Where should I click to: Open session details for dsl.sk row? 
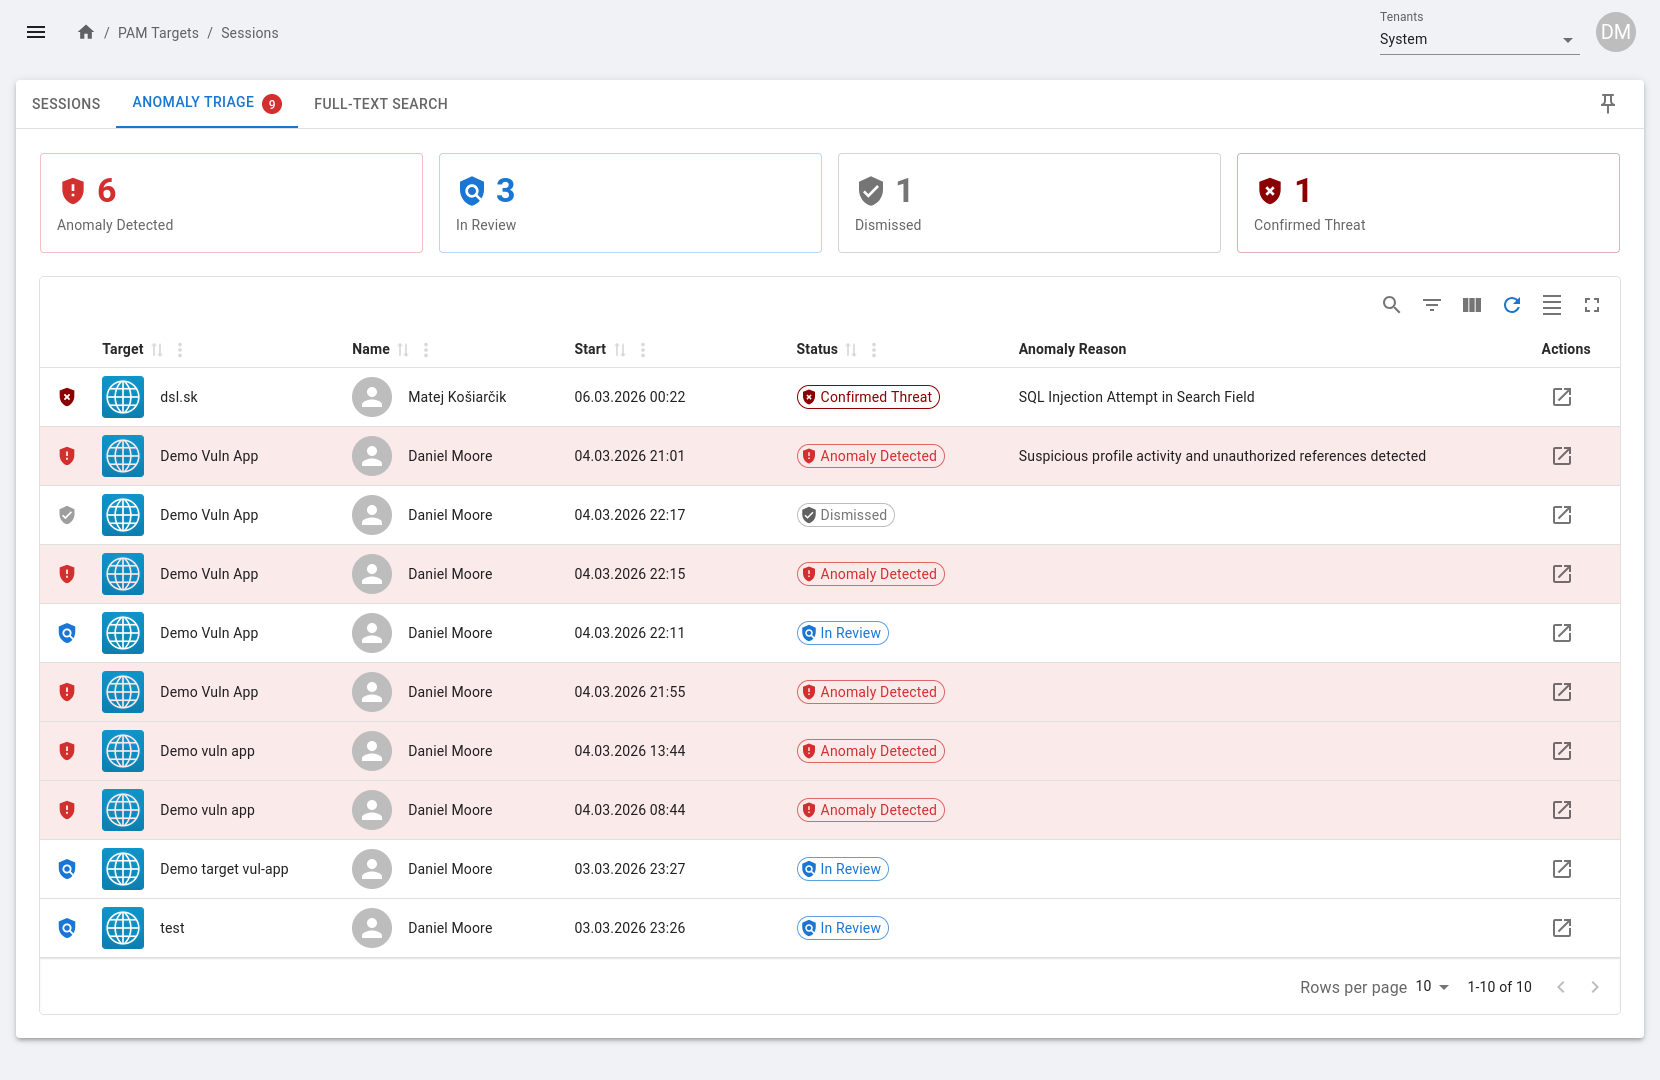pyautogui.click(x=1561, y=397)
